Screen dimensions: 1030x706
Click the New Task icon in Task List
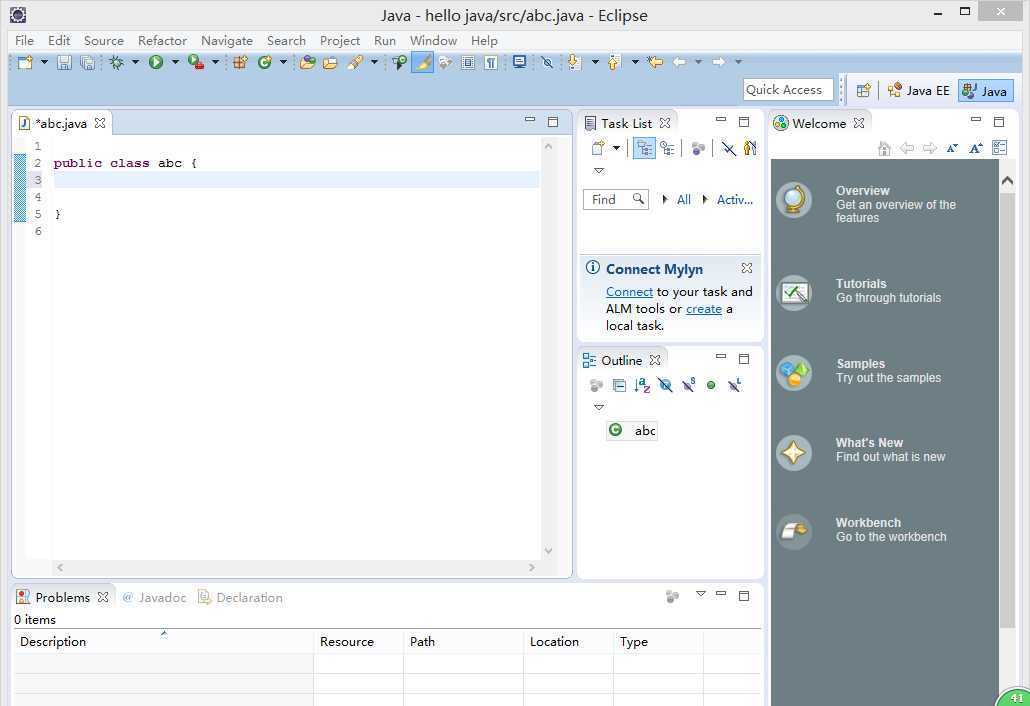pyautogui.click(x=598, y=148)
